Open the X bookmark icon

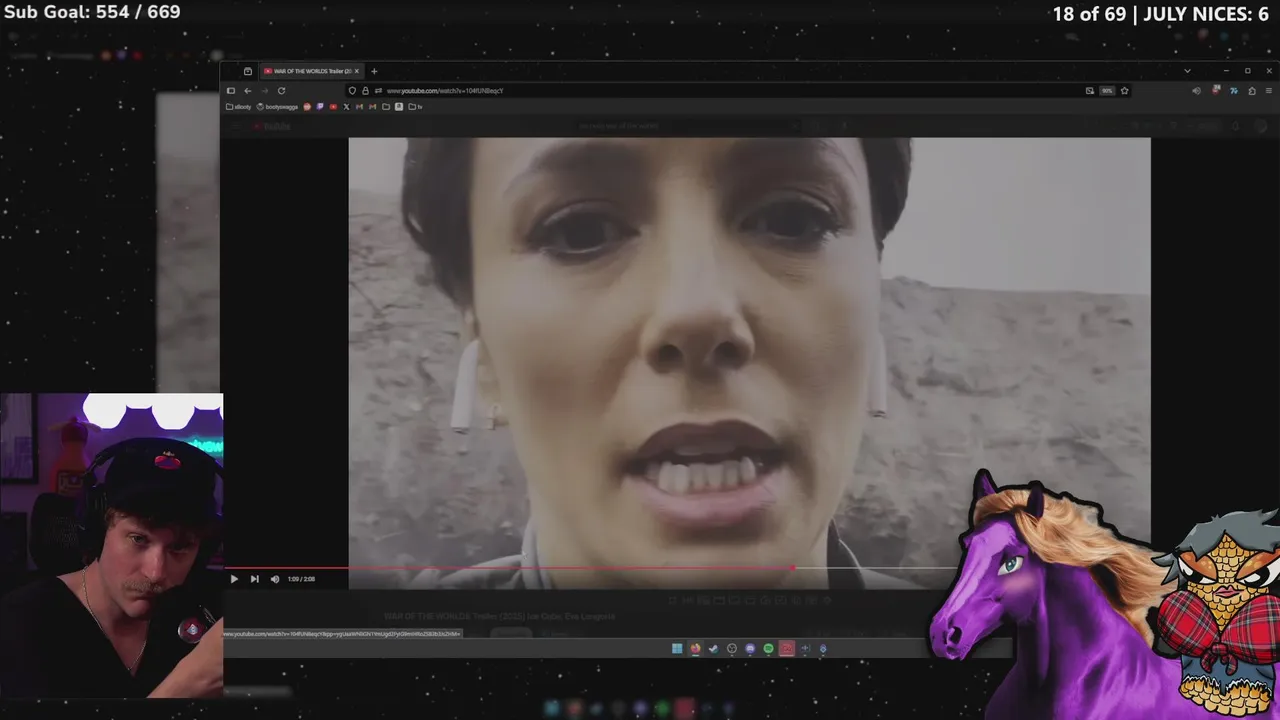click(346, 107)
